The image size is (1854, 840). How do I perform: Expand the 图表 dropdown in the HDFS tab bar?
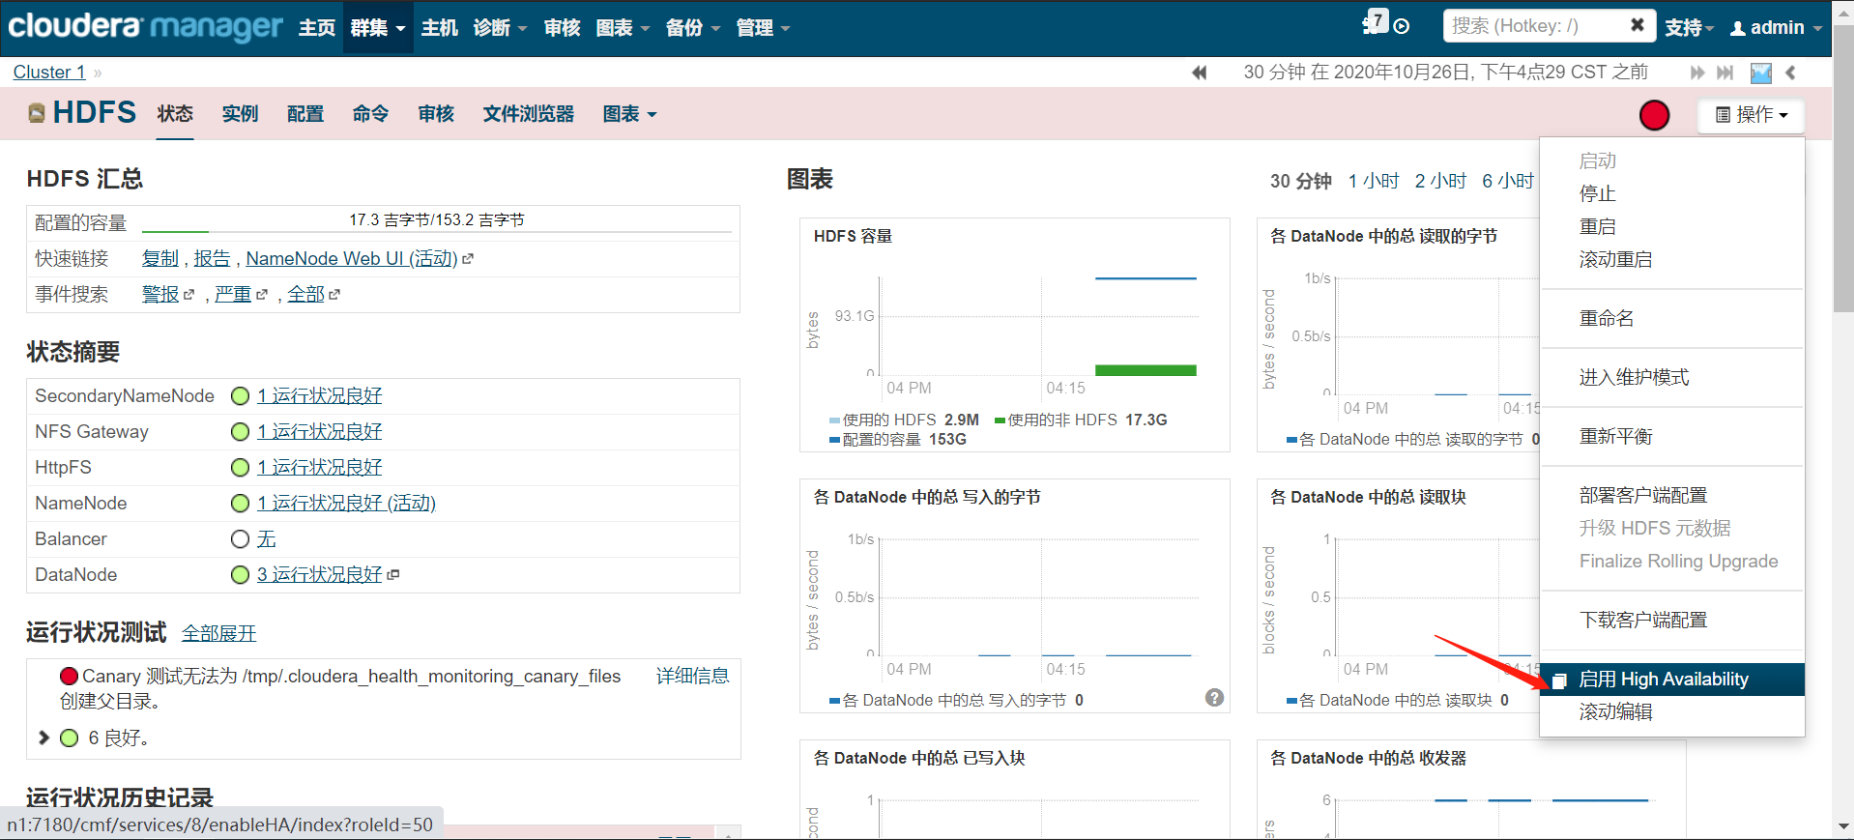(629, 114)
